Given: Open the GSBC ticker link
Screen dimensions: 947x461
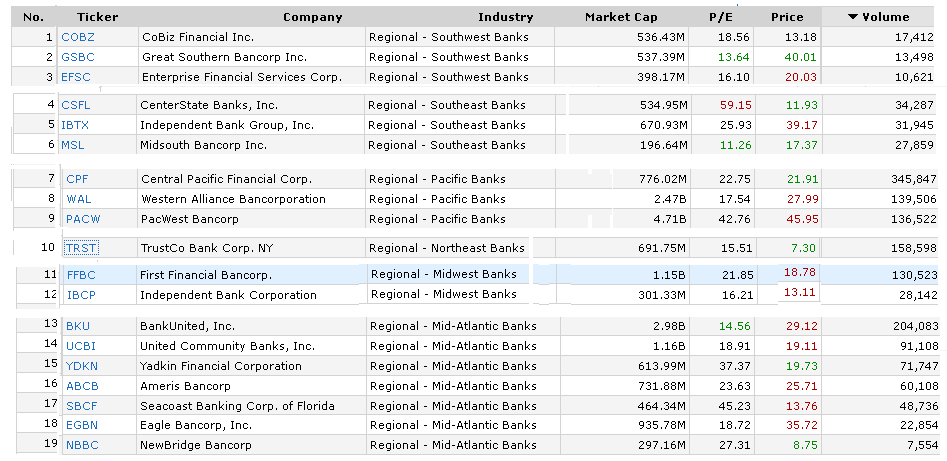Looking at the screenshot, I should pyautogui.click(x=78, y=57).
